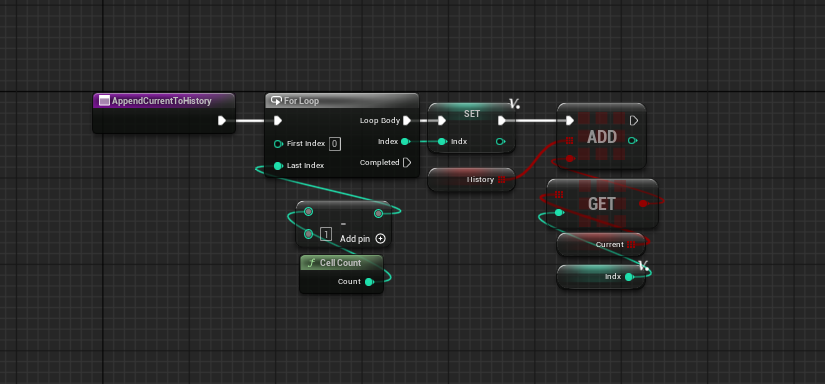825x384 pixels.
Task: Click the ADD node integer return pin
Action: point(633,140)
